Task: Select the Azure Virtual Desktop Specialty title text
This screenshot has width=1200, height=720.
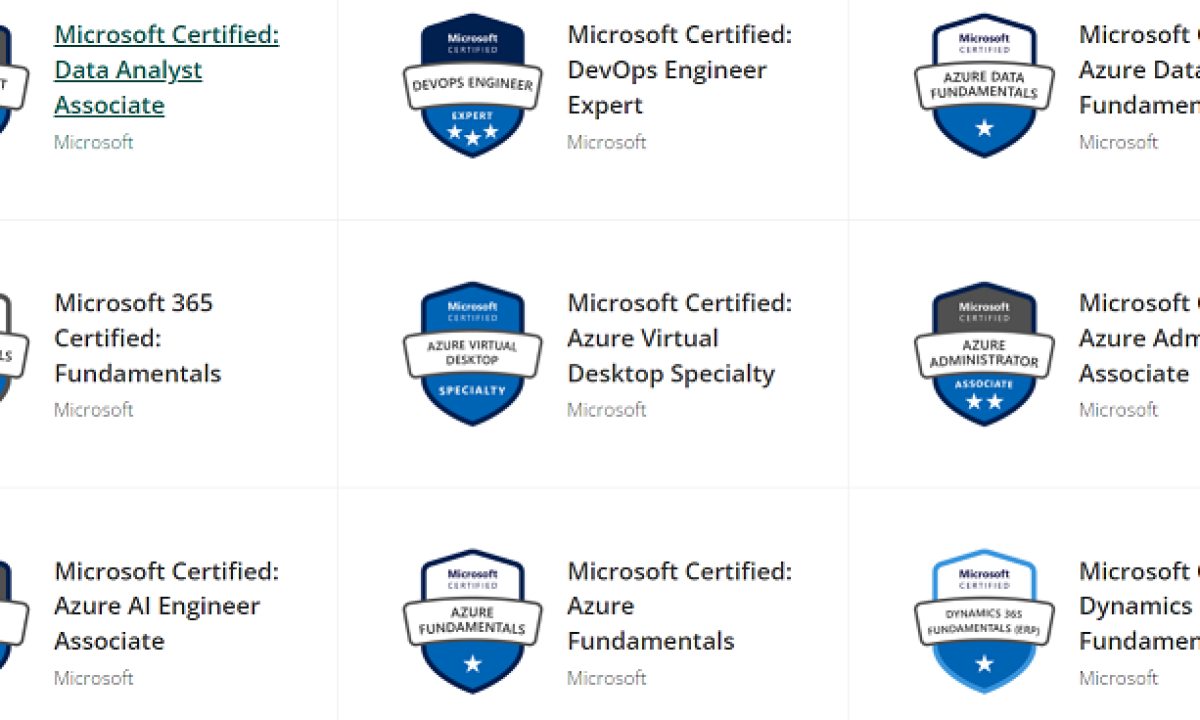Action: (x=679, y=338)
